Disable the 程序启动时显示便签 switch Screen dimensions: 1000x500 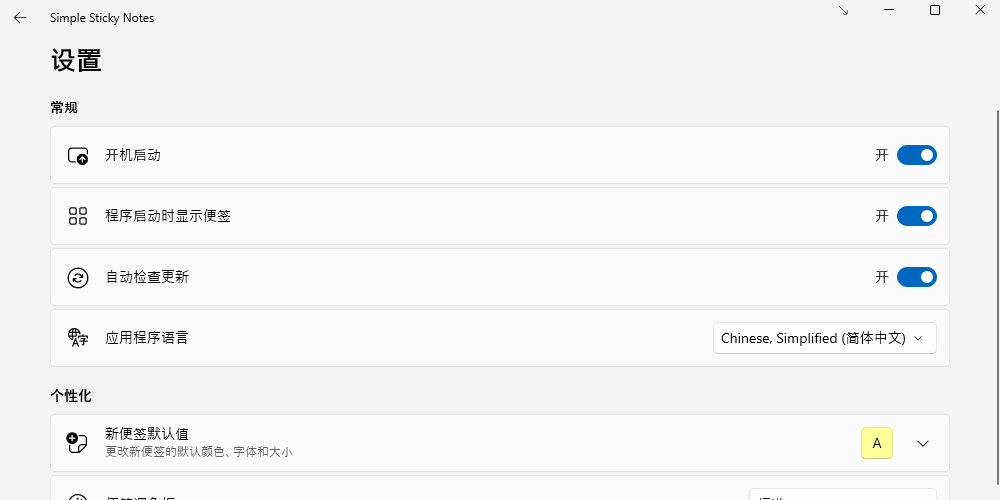(x=916, y=216)
